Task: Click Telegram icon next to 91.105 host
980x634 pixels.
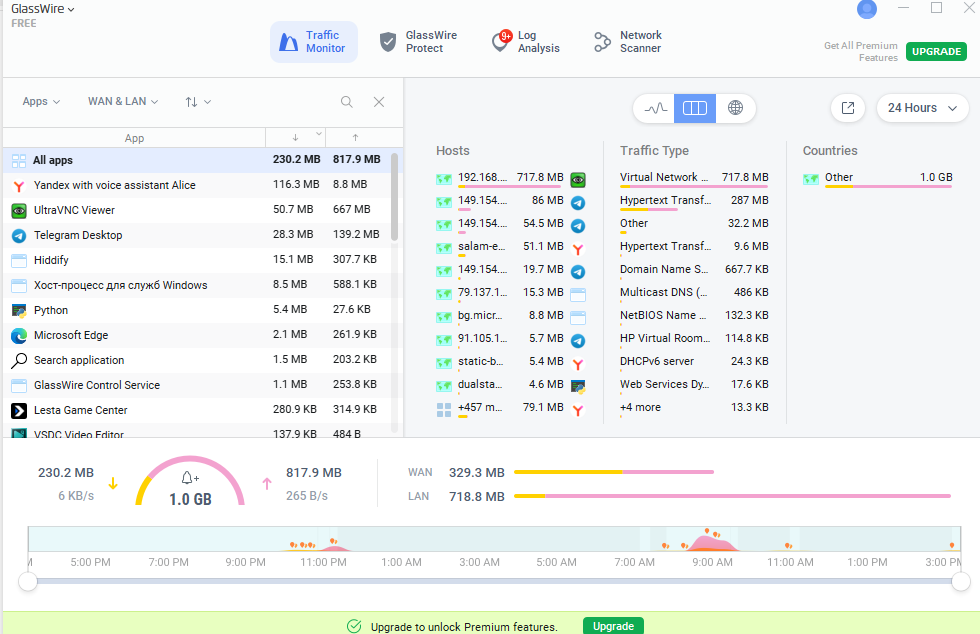Action: click(578, 341)
